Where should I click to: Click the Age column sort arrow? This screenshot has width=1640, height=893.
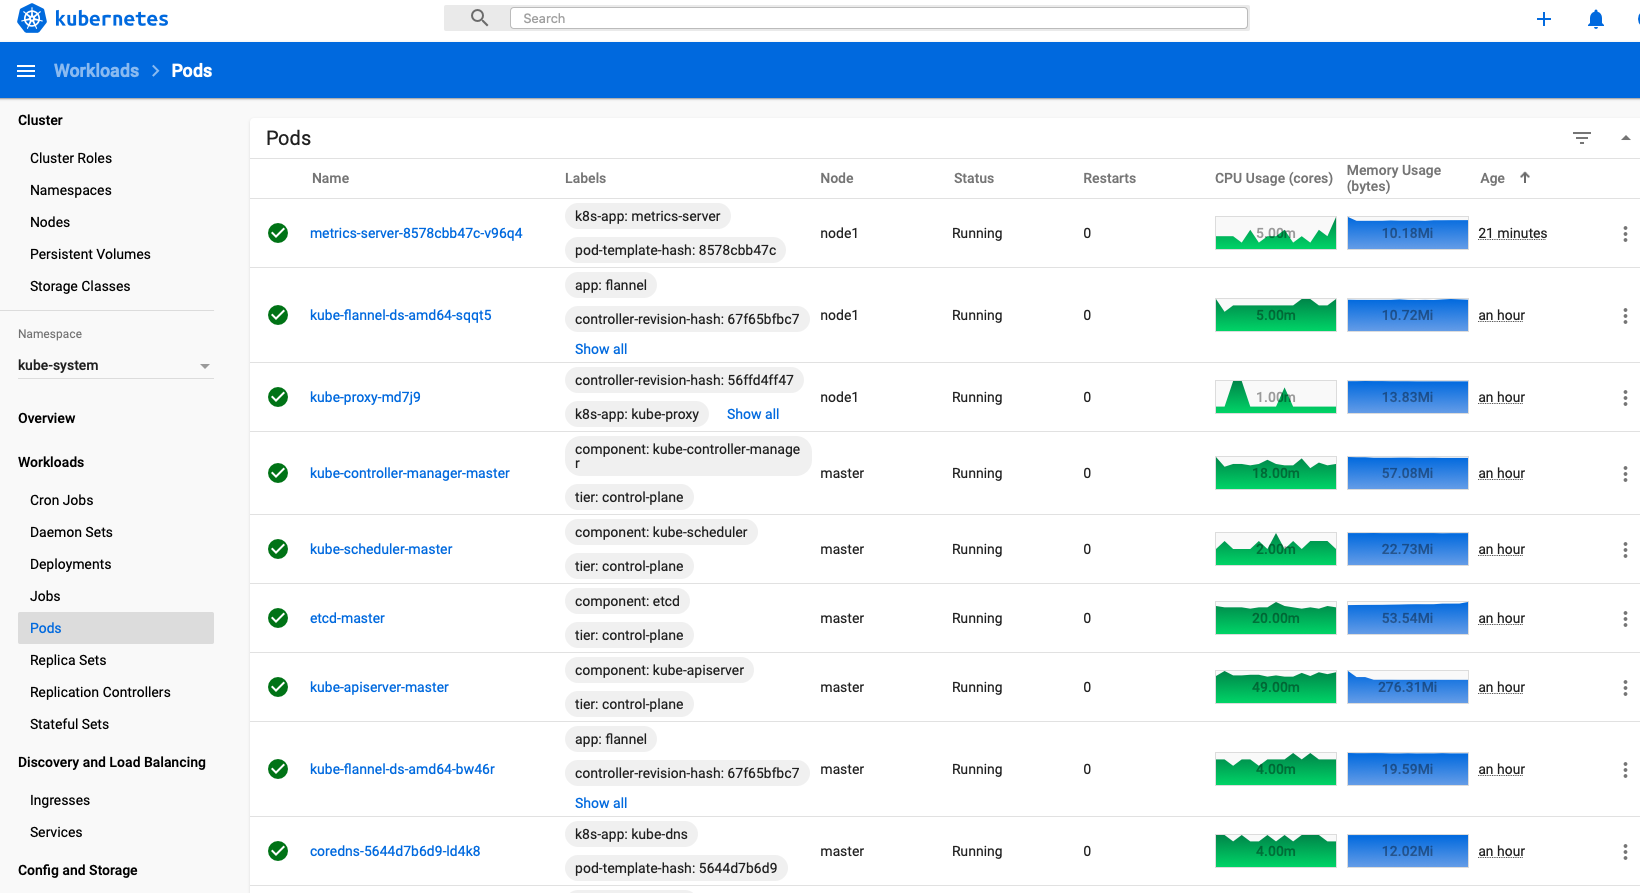coord(1525,177)
